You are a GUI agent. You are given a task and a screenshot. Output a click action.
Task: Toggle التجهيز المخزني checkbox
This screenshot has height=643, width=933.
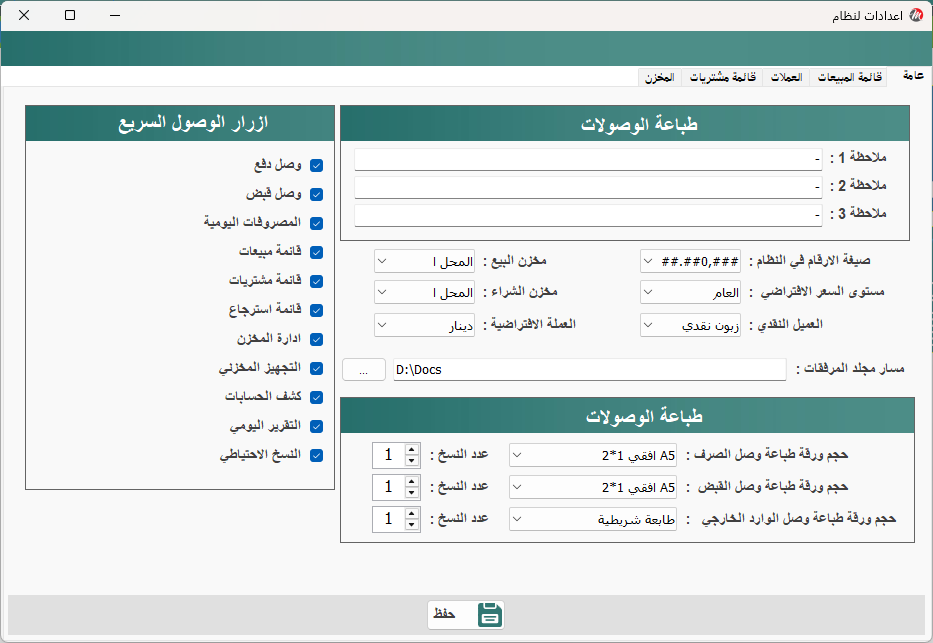pos(317,368)
